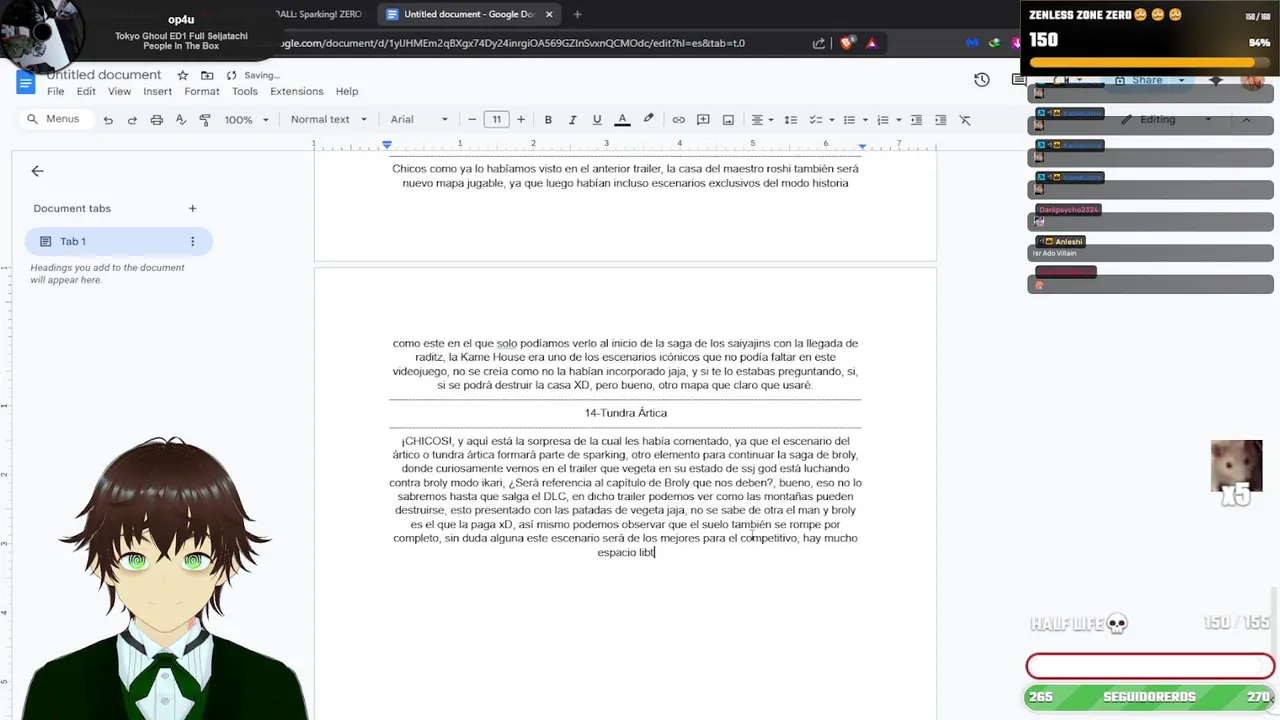Activate spelling and grammar check icon
The image size is (1280, 720).
tap(181, 120)
